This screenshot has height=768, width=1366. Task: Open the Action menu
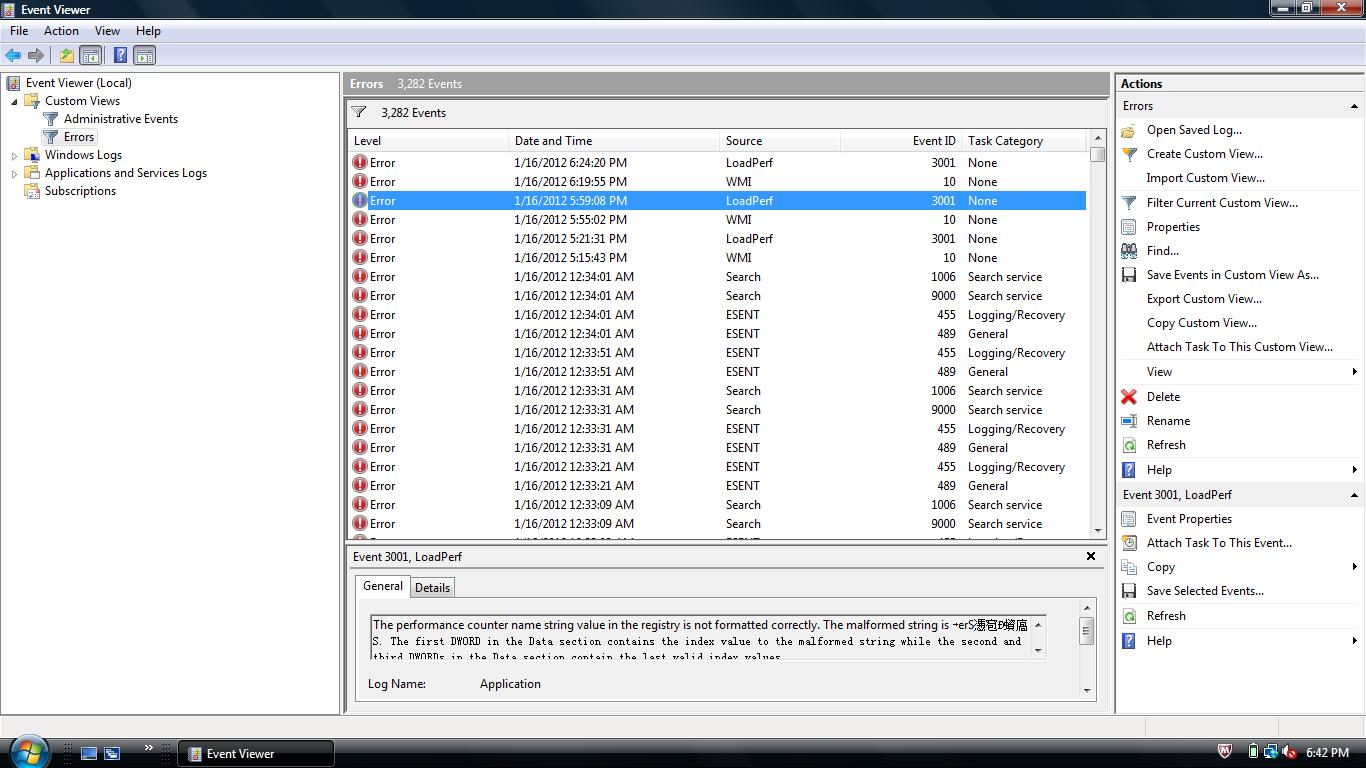click(x=61, y=31)
